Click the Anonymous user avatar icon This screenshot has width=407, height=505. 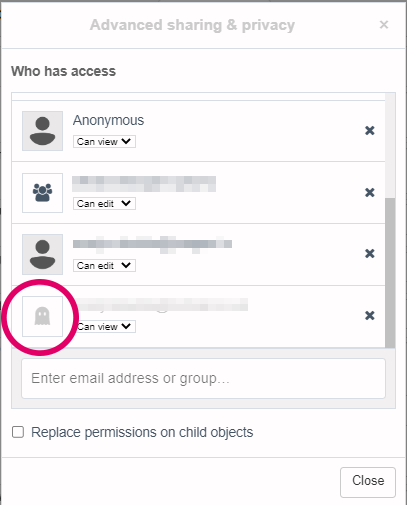tap(42, 131)
